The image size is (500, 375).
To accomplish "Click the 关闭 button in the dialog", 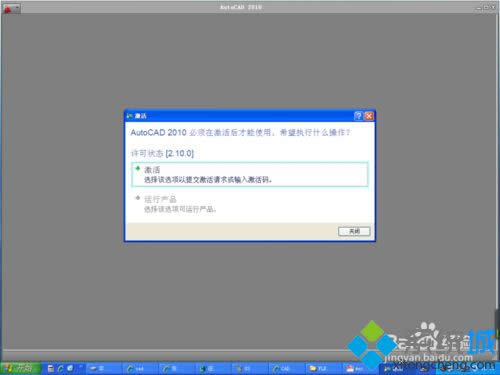I will pos(354,231).
